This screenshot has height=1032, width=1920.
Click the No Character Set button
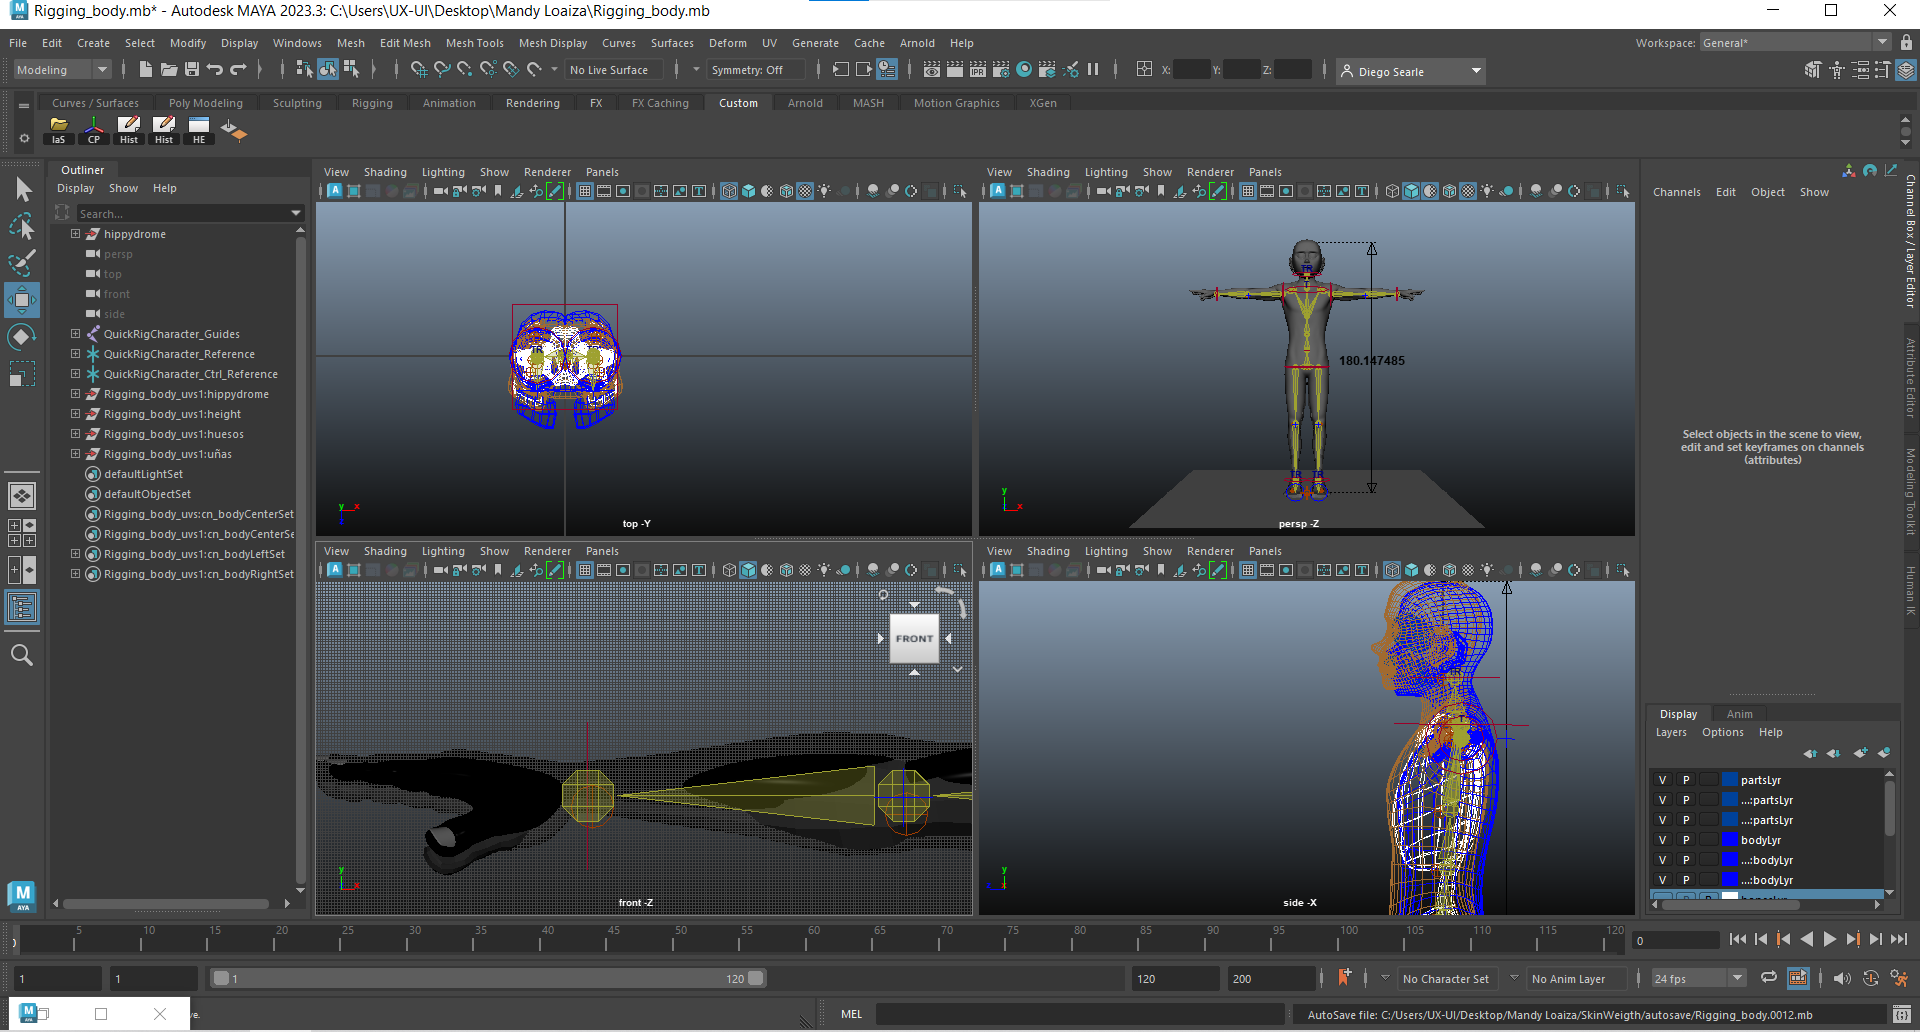(1445, 979)
